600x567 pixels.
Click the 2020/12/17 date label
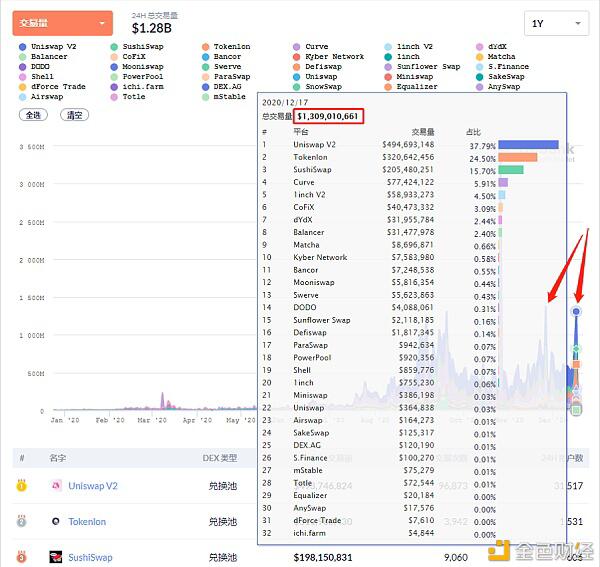(x=285, y=103)
